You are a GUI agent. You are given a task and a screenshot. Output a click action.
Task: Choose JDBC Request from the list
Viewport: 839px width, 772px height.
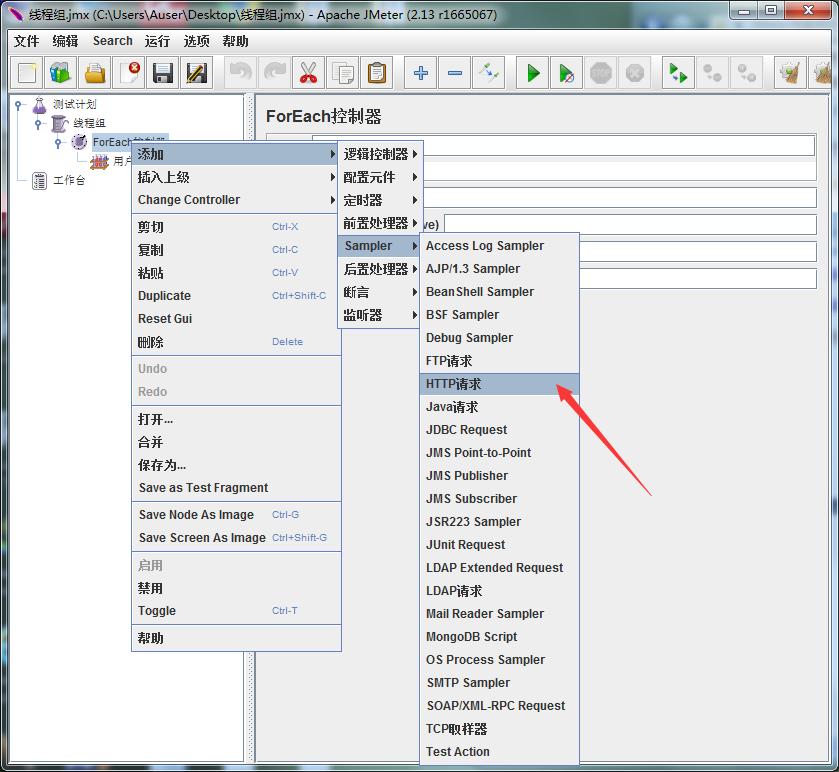tap(499, 430)
